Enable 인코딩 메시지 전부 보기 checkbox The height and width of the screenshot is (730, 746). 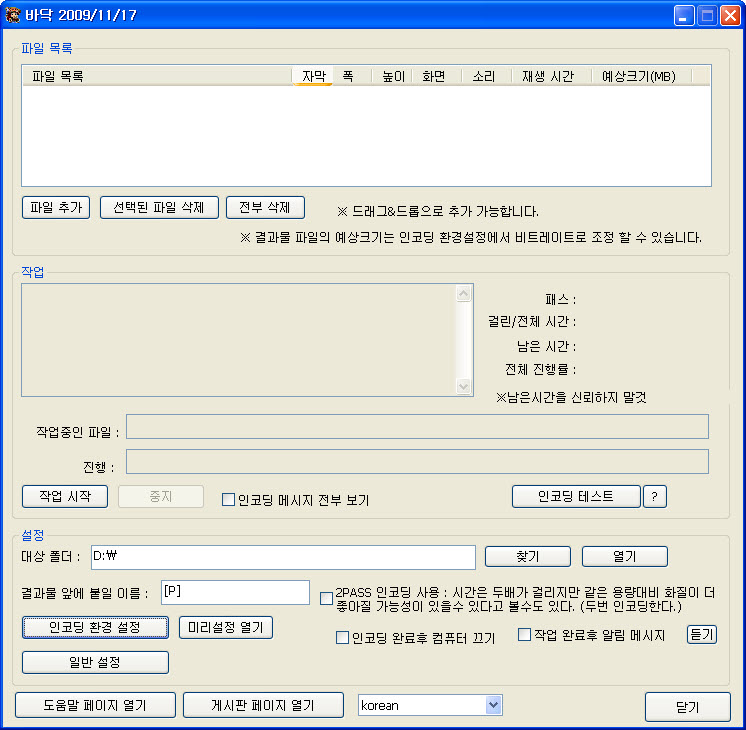click(228, 500)
